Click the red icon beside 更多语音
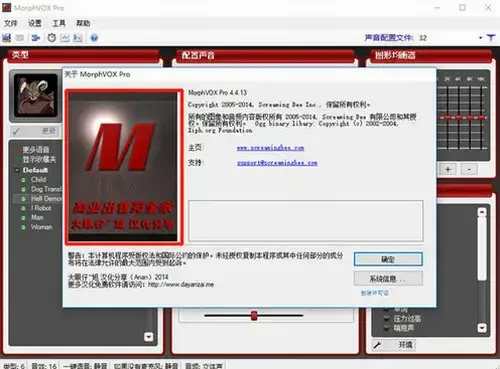Viewport: 500px width, 369px height. 17,150
